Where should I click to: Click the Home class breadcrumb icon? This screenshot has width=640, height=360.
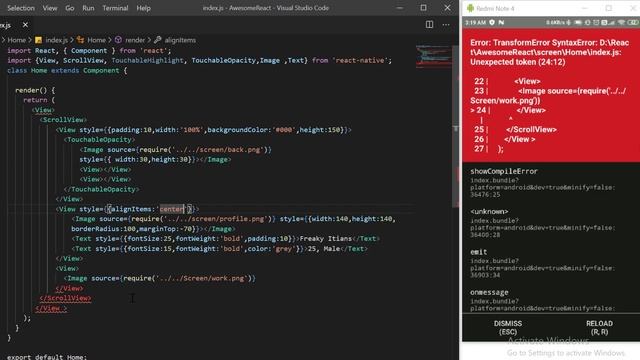tap(80, 40)
